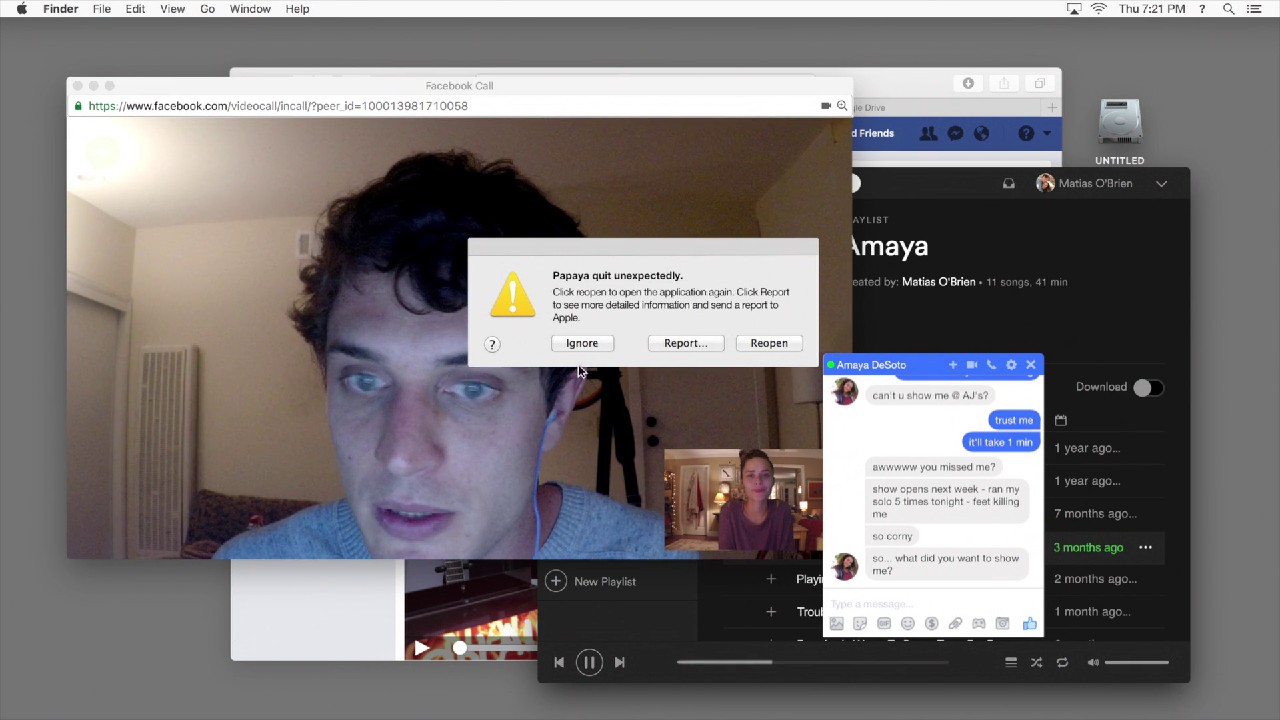This screenshot has width=1280, height=720.
Task: Open the GIF picker in chat
Action: point(884,624)
